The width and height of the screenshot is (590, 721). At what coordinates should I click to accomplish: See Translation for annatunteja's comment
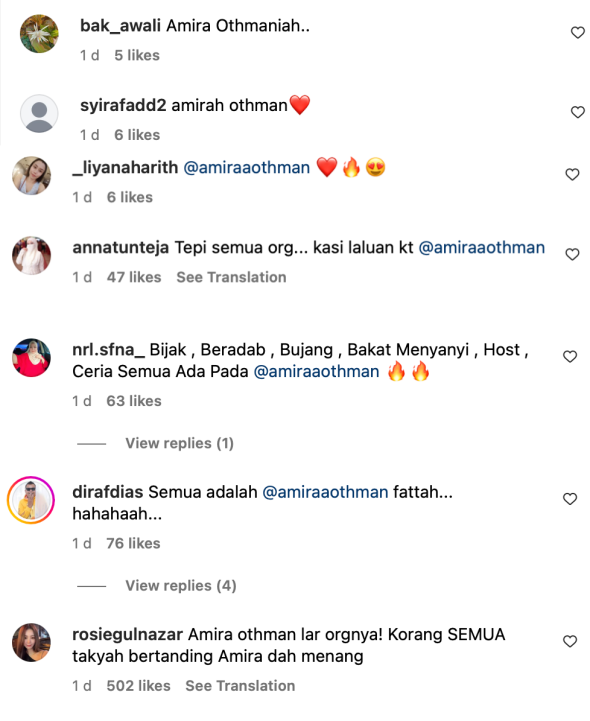tap(231, 277)
